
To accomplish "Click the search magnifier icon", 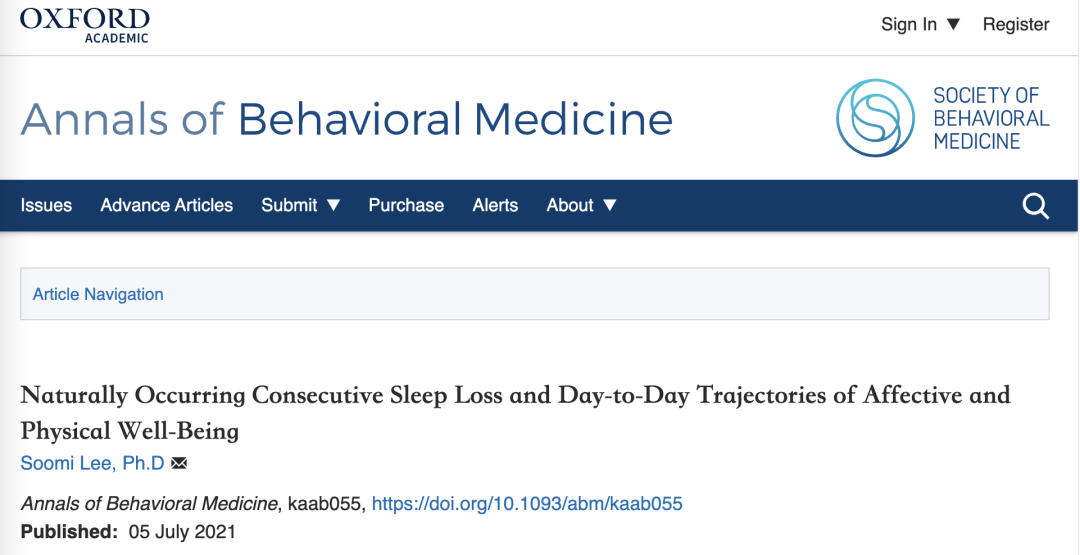I will coord(1035,205).
